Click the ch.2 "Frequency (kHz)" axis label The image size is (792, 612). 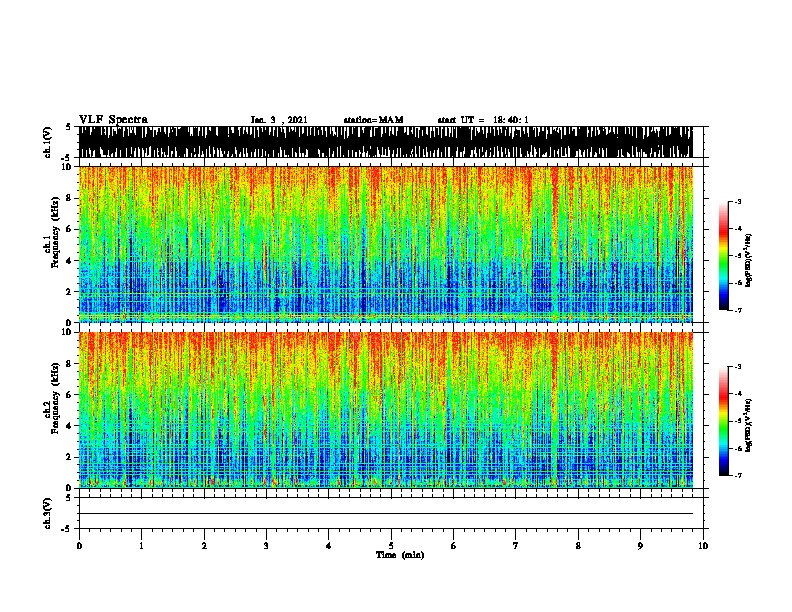(x=55, y=398)
